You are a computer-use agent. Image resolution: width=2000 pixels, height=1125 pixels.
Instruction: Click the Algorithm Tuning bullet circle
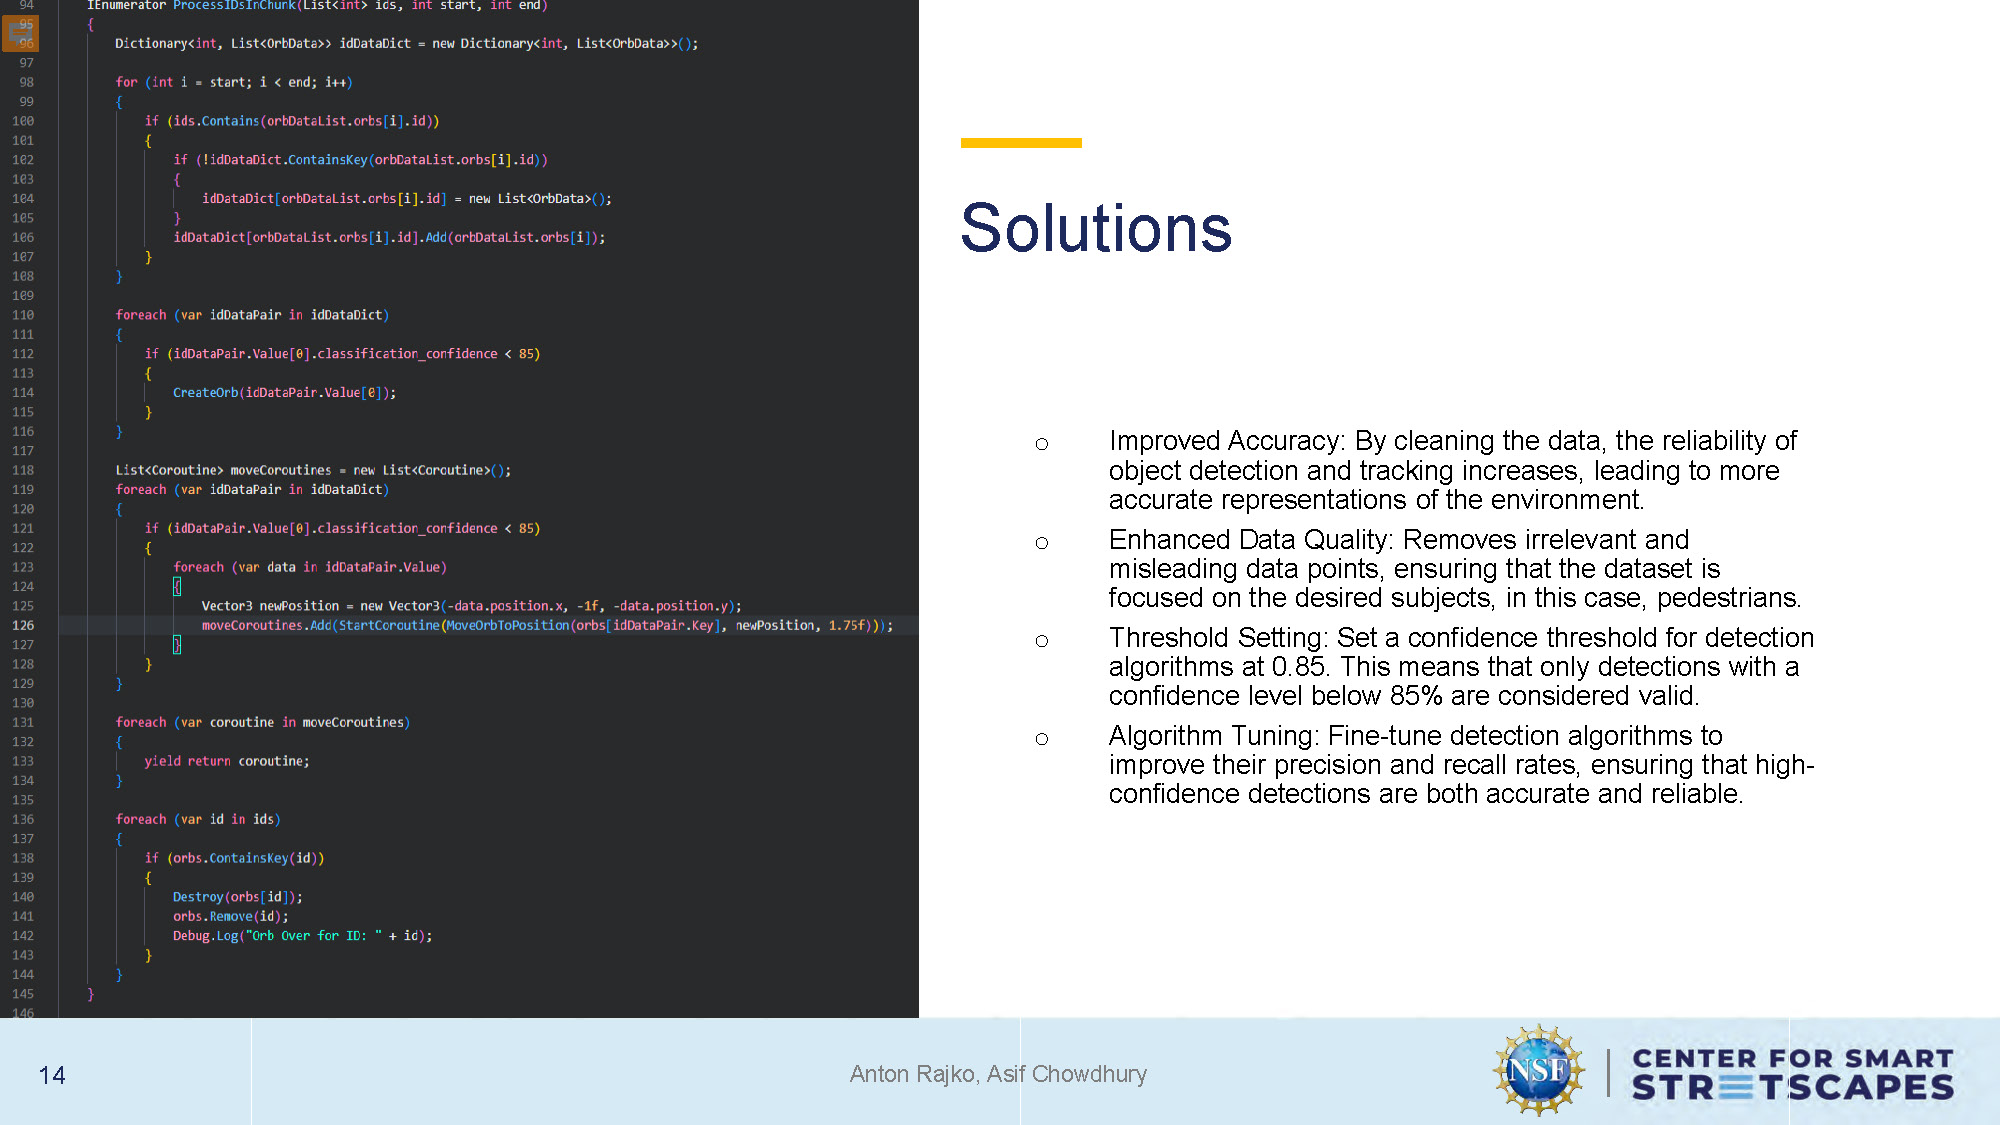click(1042, 739)
